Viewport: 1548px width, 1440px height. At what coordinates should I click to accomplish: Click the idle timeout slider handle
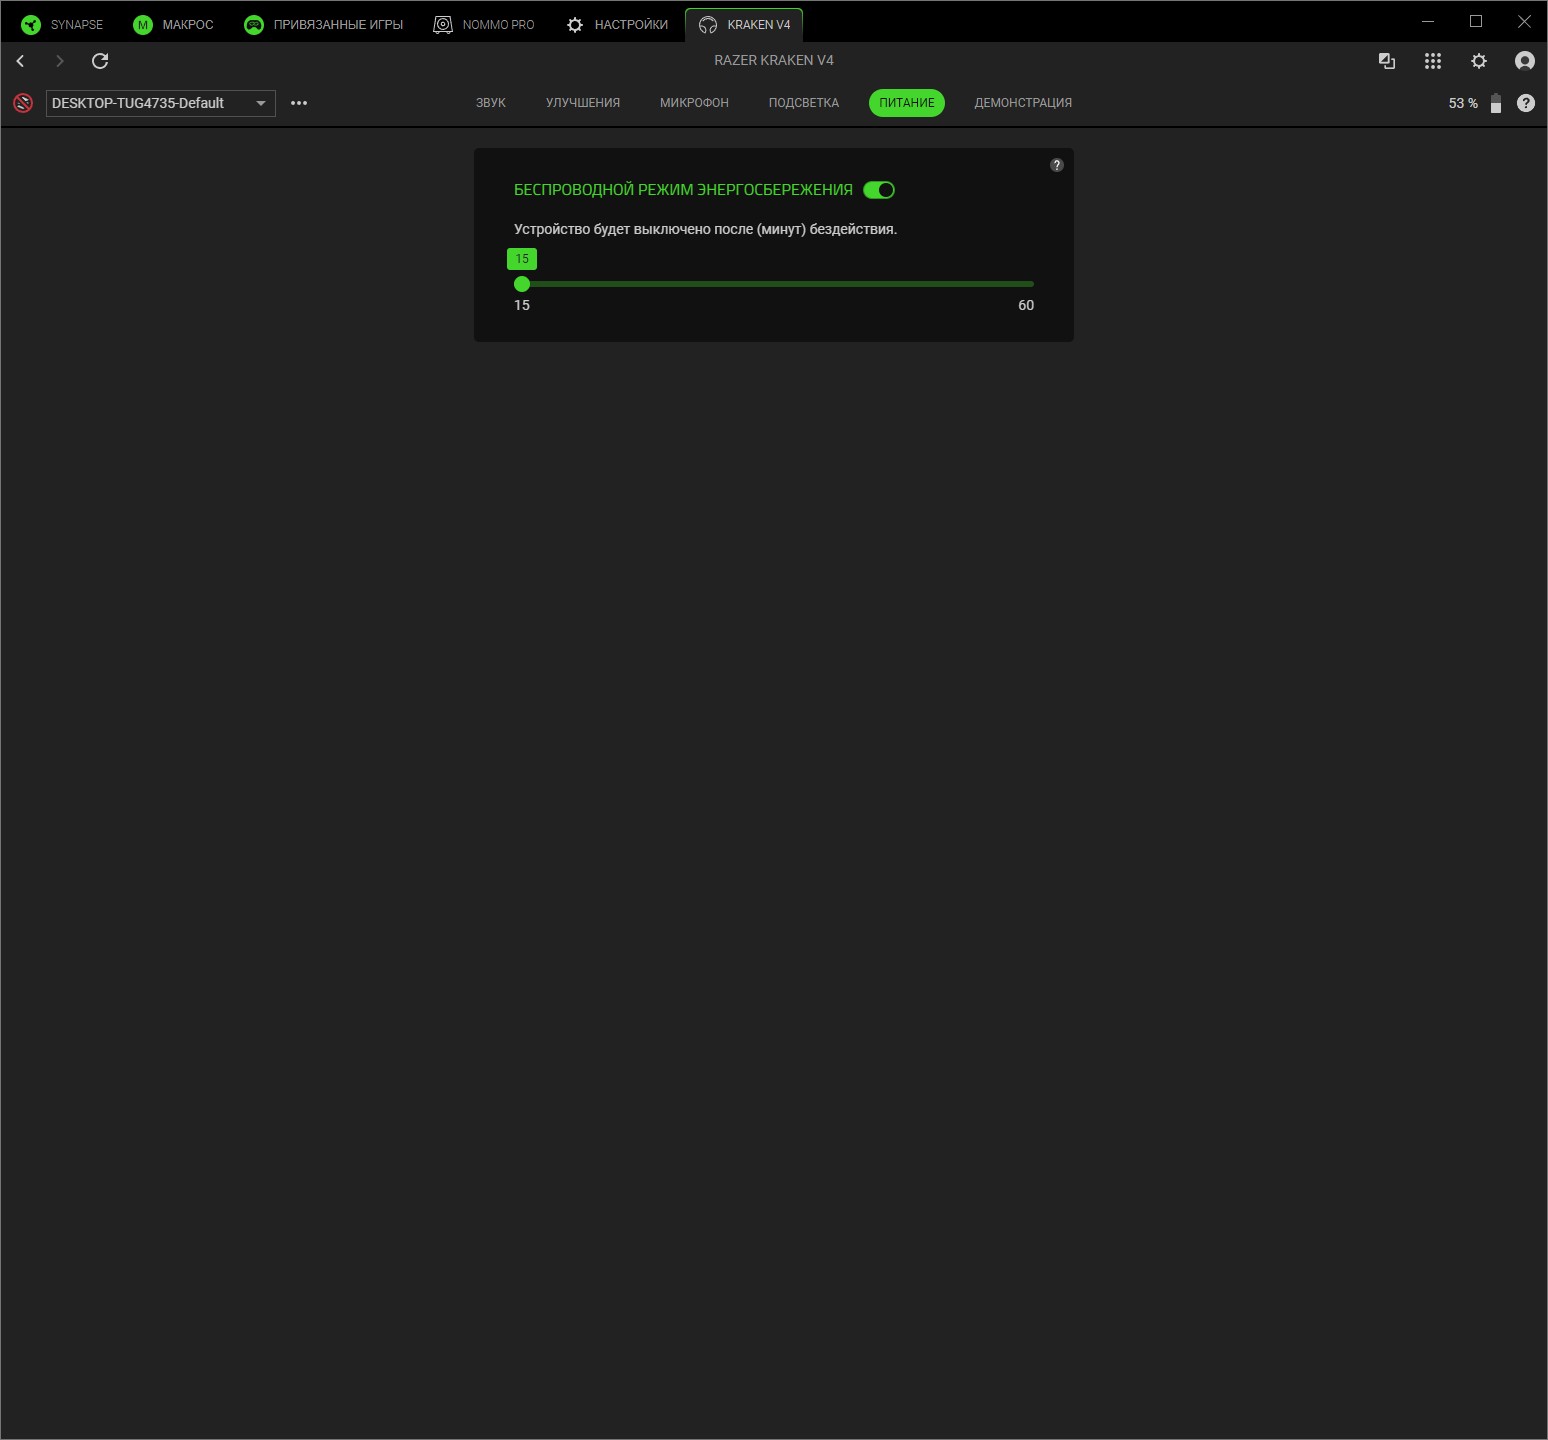pyautogui.click(x=522, y=284)
